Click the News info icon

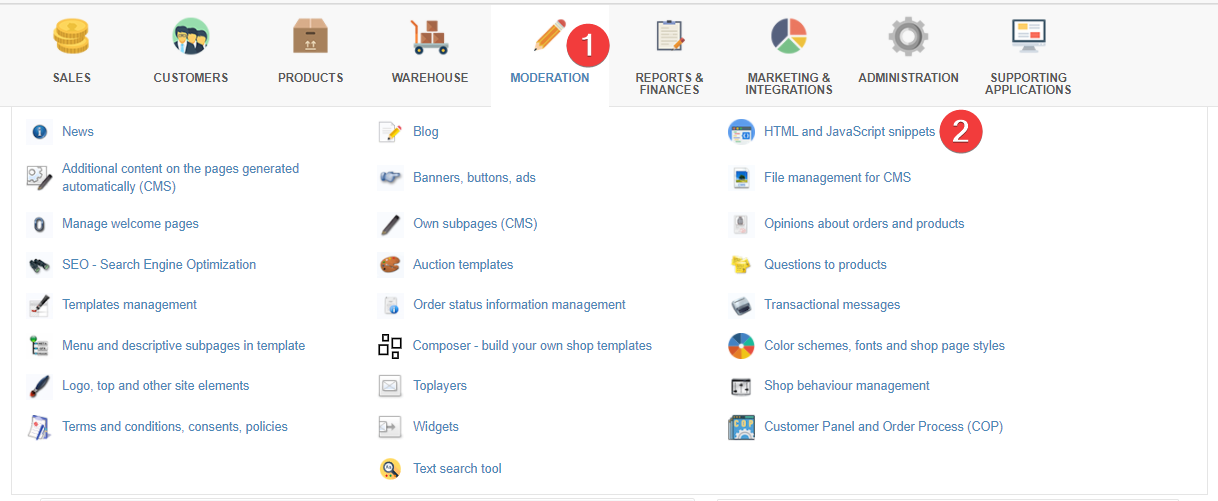[40, 132]
